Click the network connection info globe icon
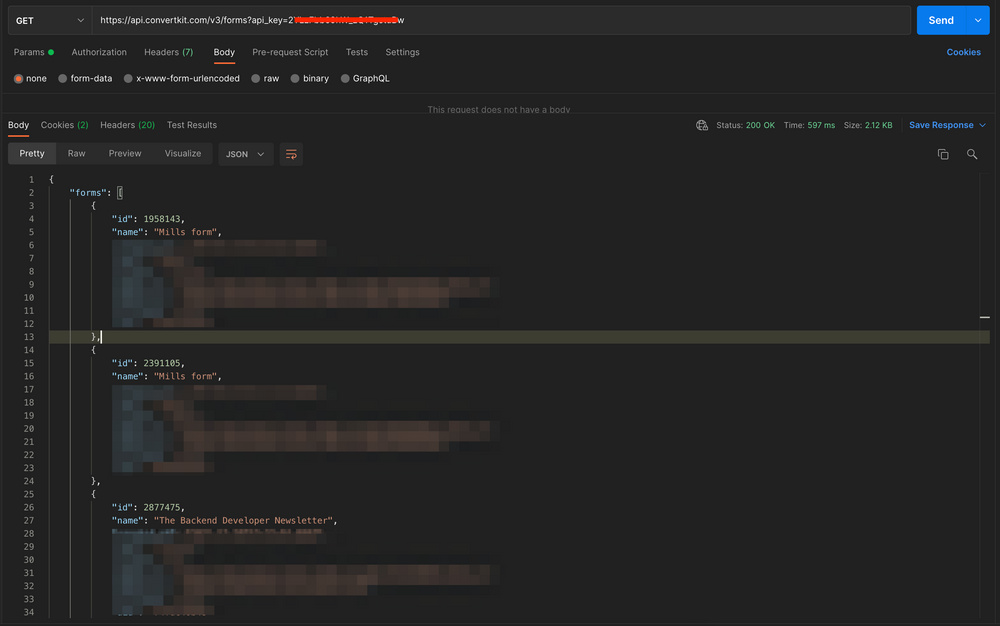 pyautogui.click(x=702, y=125)
